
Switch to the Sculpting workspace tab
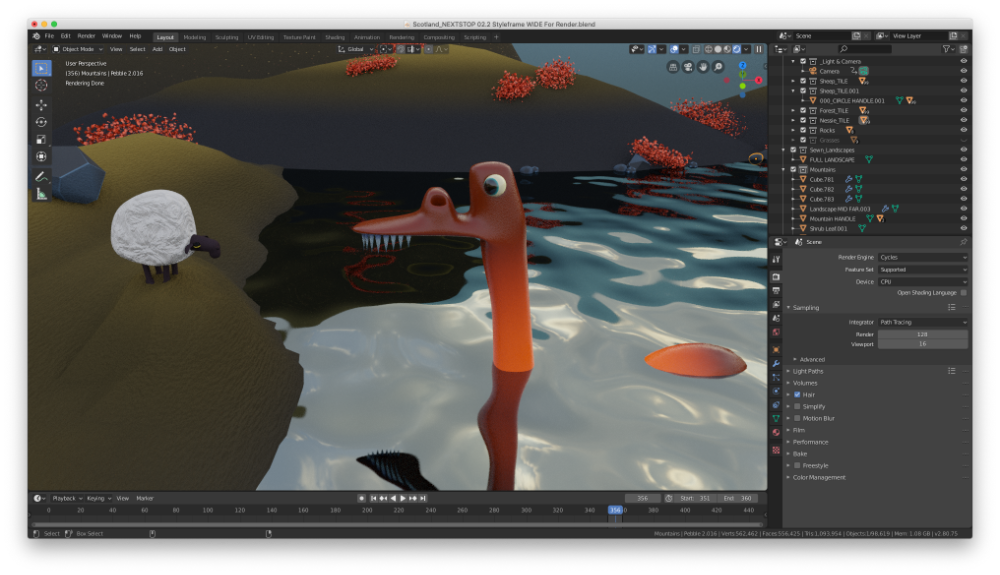pos(227,37)
